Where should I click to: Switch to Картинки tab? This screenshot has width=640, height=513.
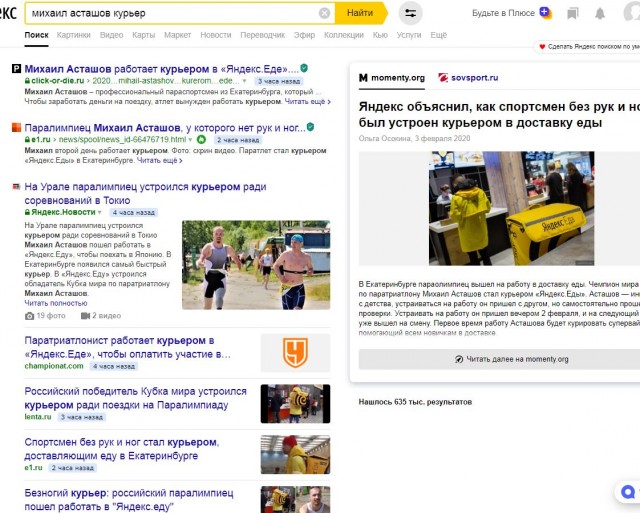coord(73,35)
